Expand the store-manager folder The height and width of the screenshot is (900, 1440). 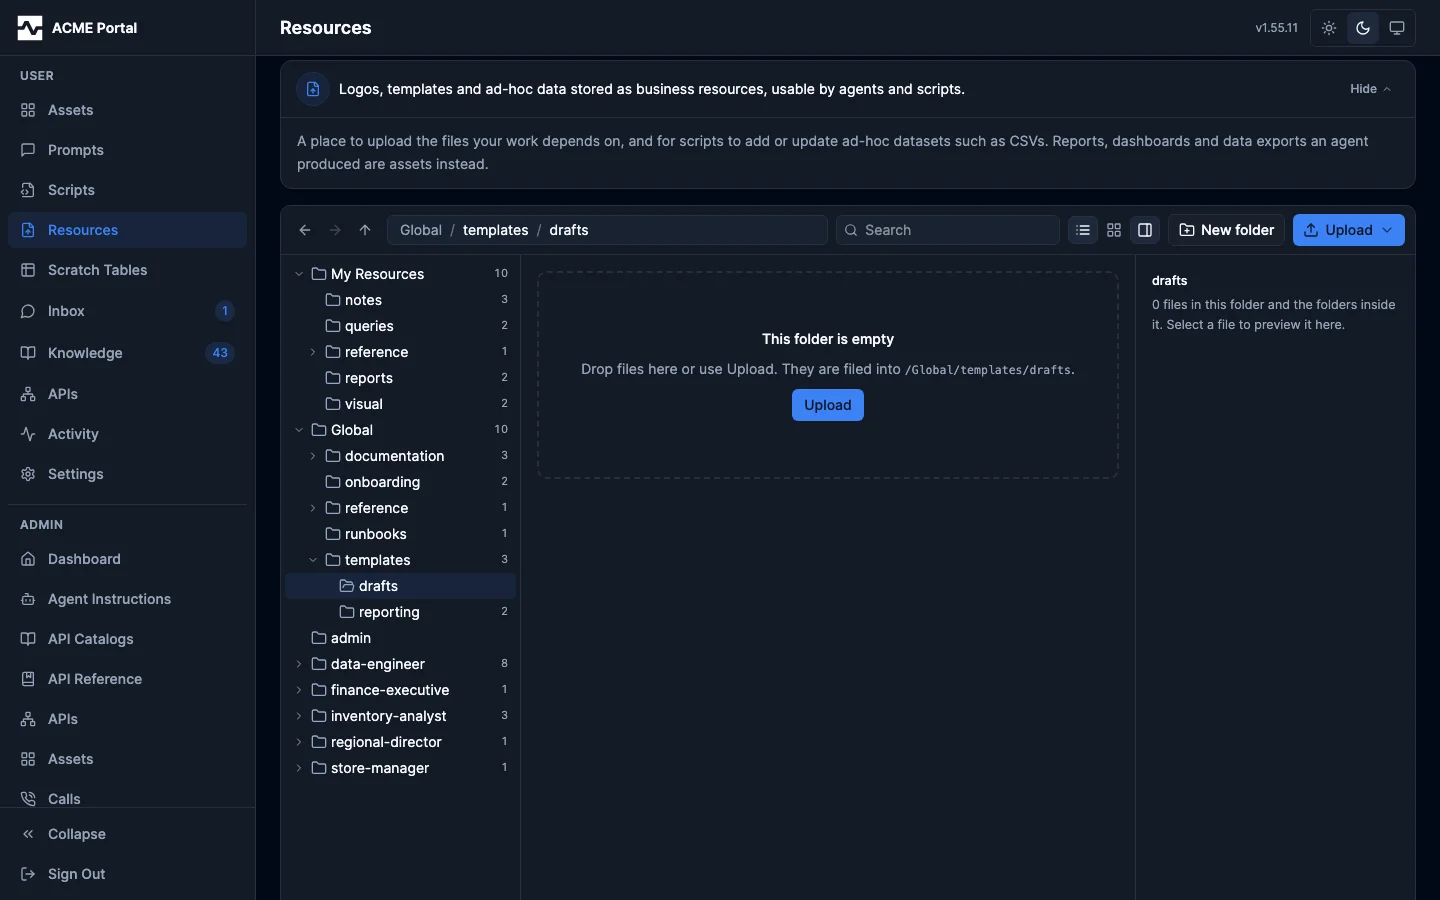tap(299, 768)
